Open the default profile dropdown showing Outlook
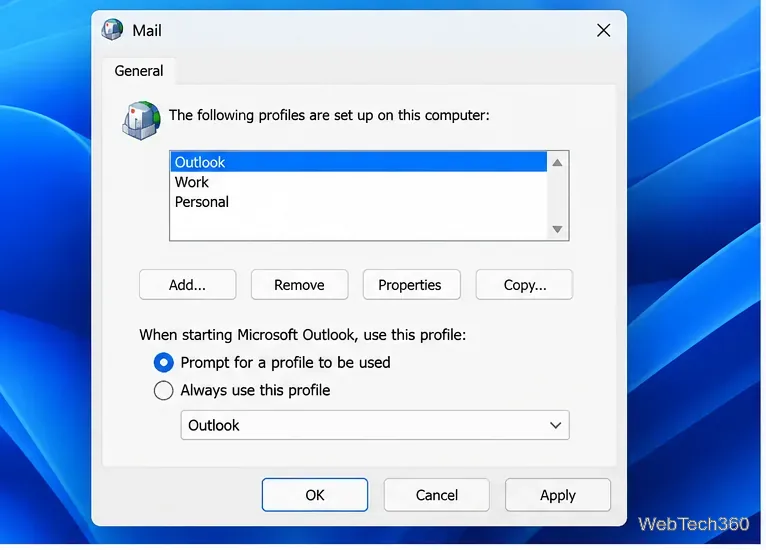This screenshot has width=766, height=550. pos(375,425)
